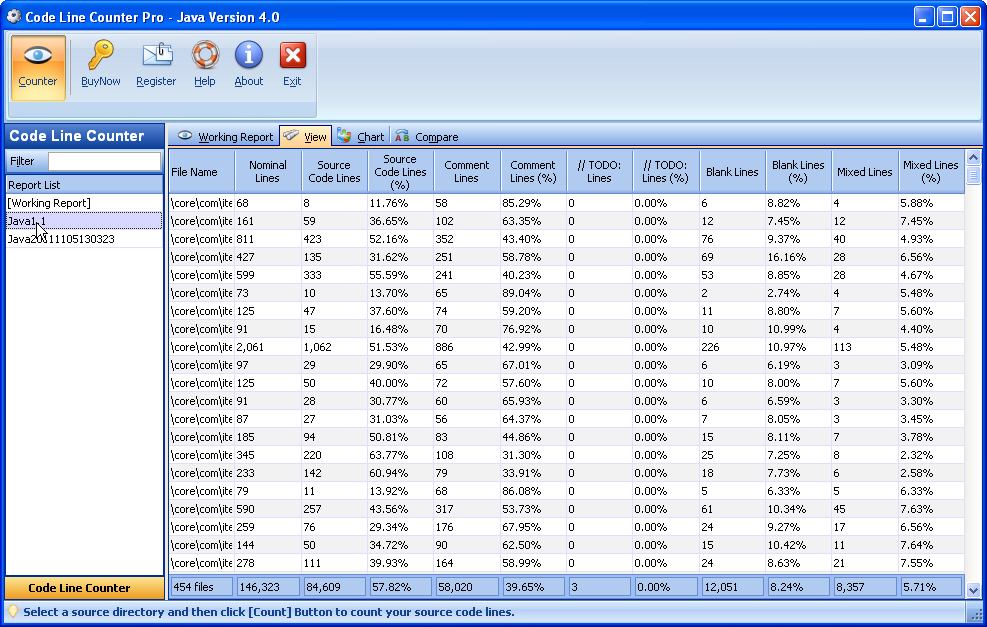This screenshot has width=987, height=627.
Task: Open the Counter tool with the eye icon
Action: point(38,67)
